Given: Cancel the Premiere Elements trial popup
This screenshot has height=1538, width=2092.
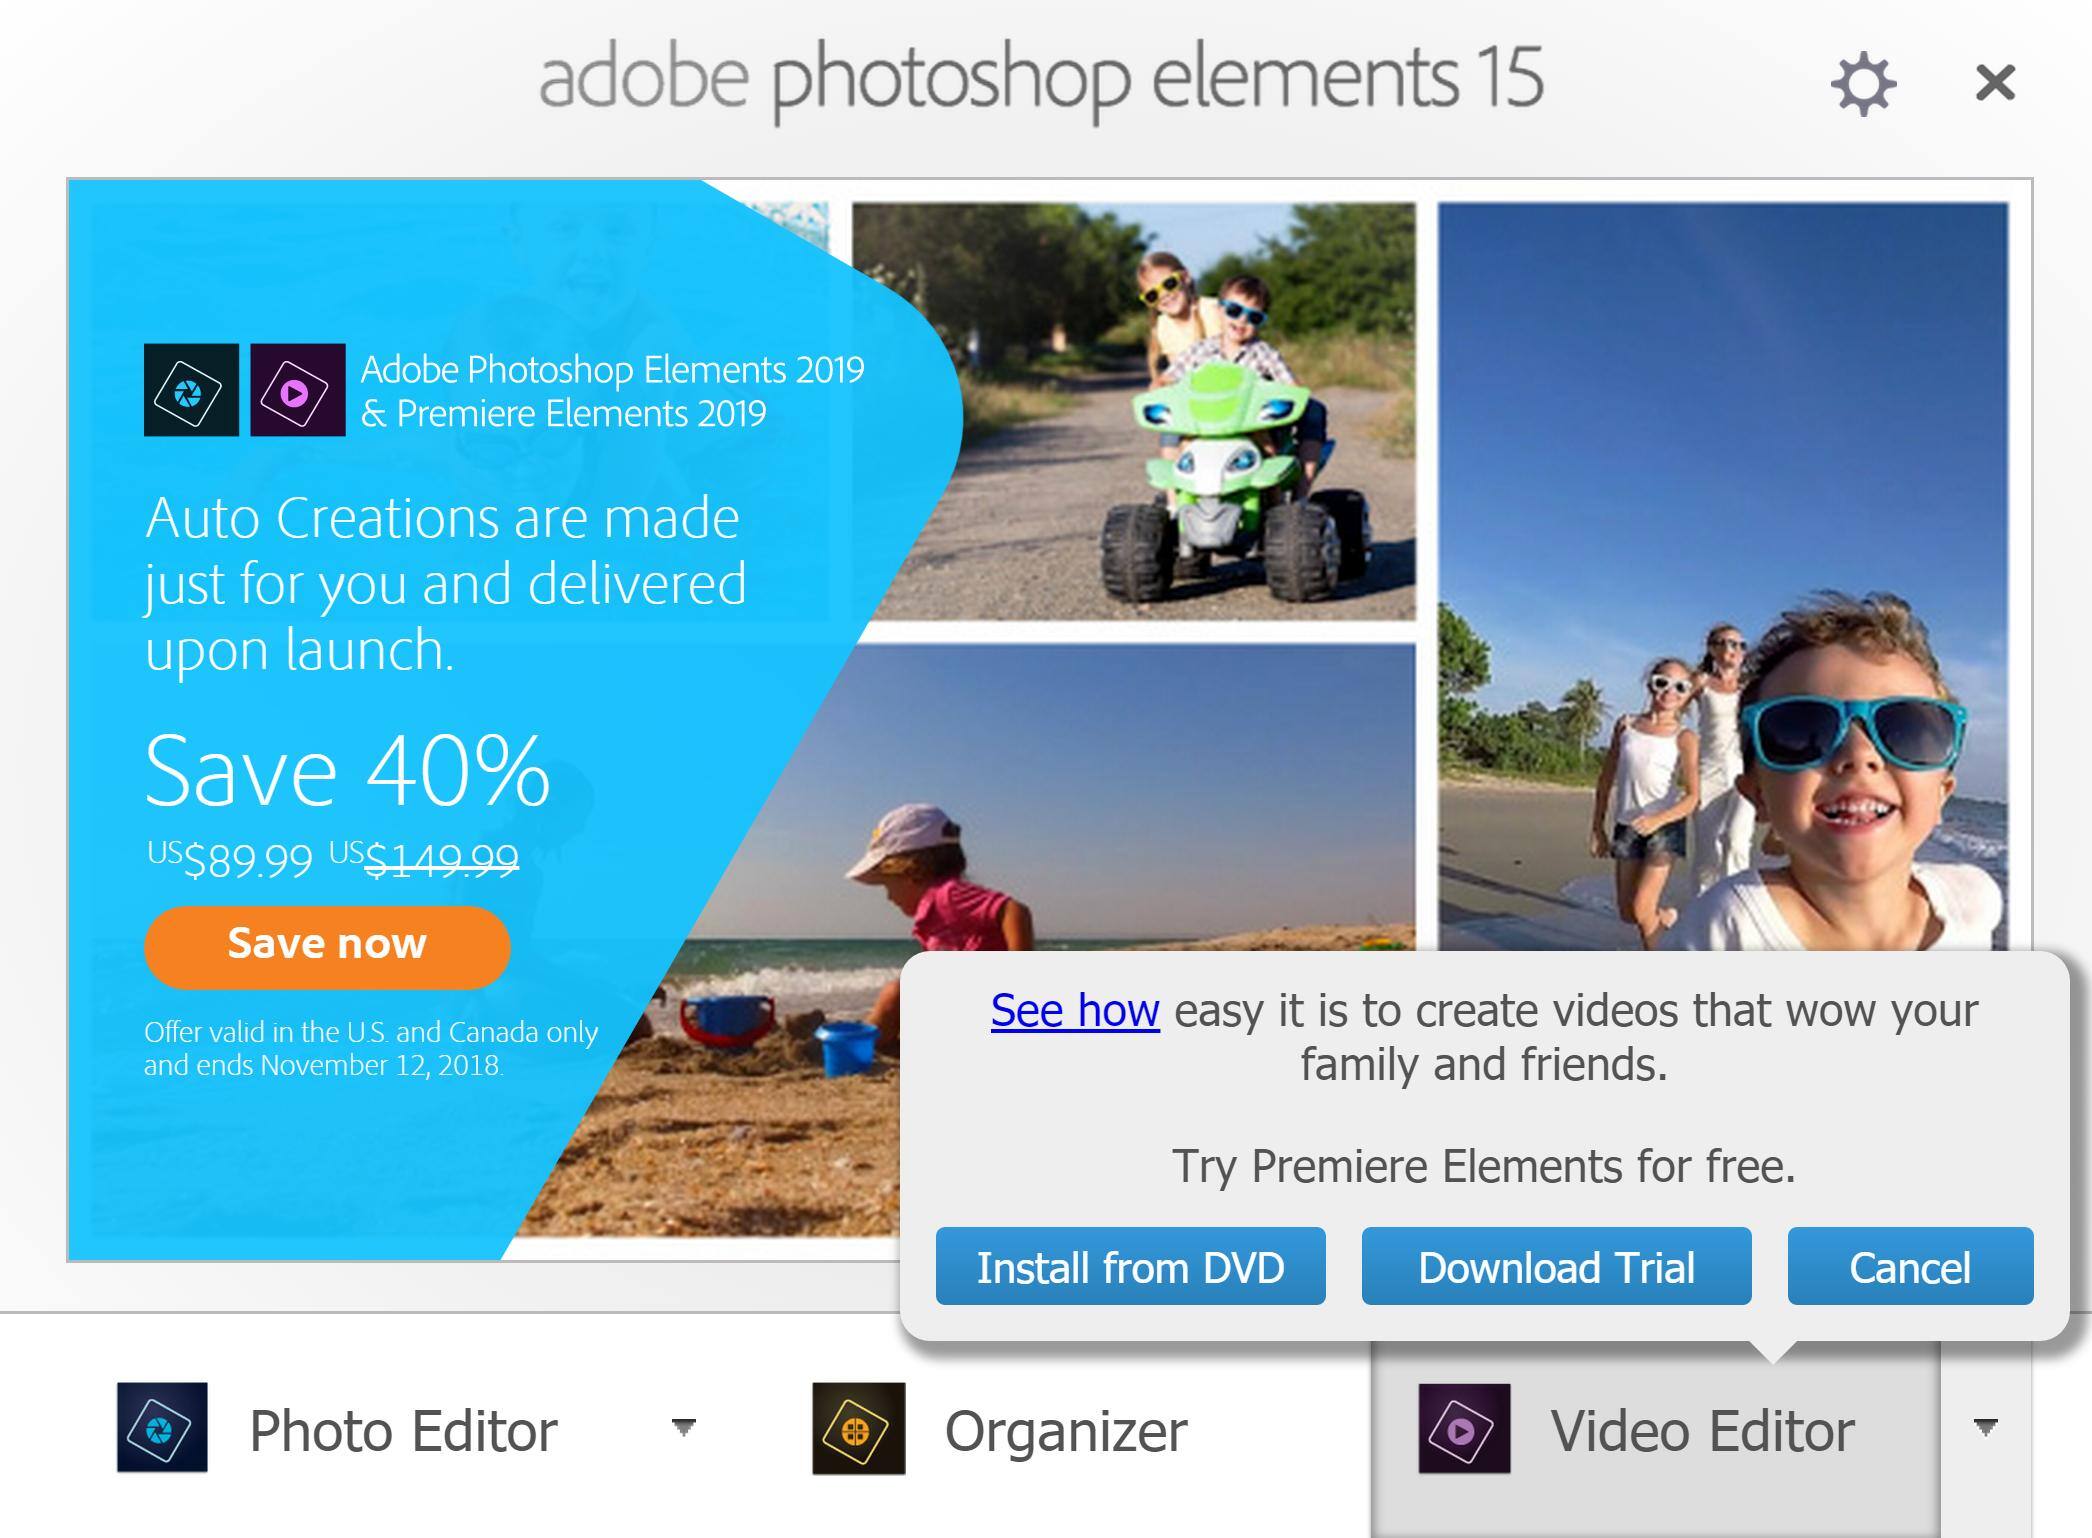Looking at the screenshot, I should tap(1910, 1266).
